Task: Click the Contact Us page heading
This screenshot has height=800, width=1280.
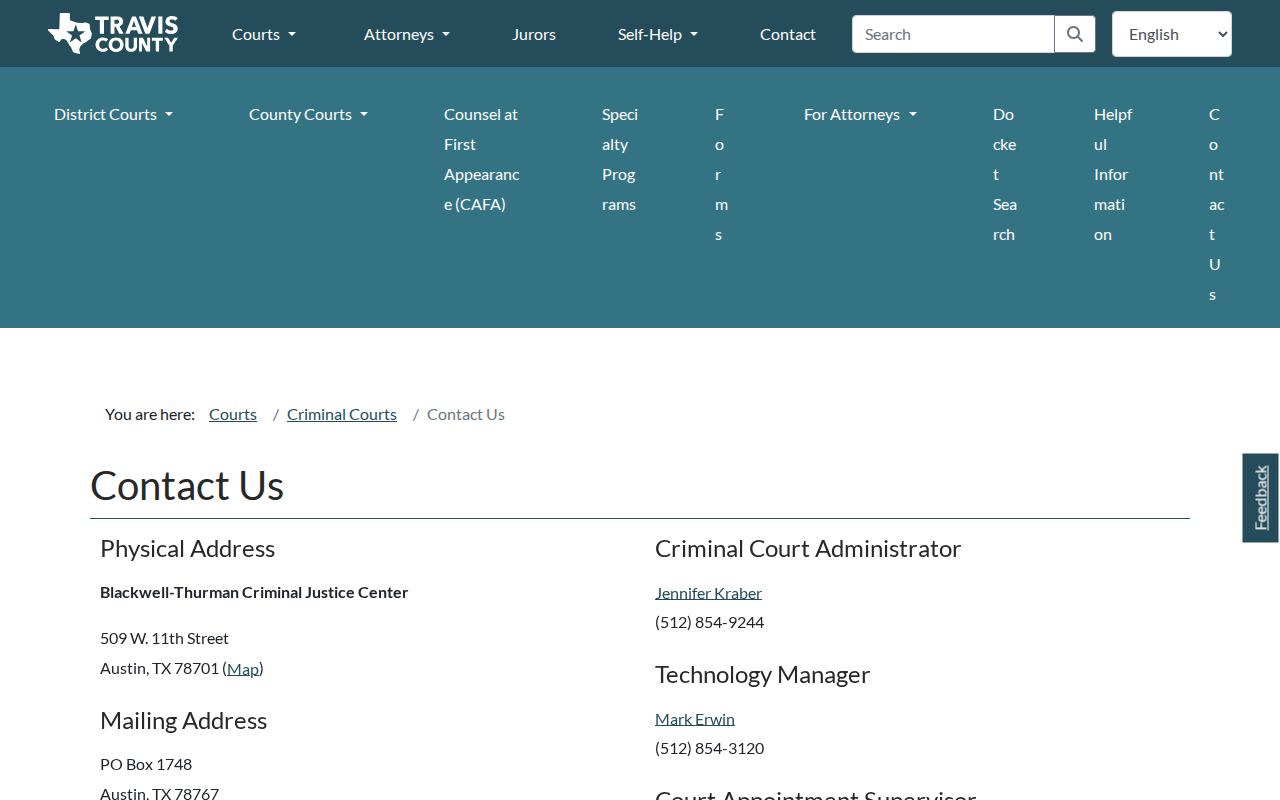Action: (x=187, y=486)
